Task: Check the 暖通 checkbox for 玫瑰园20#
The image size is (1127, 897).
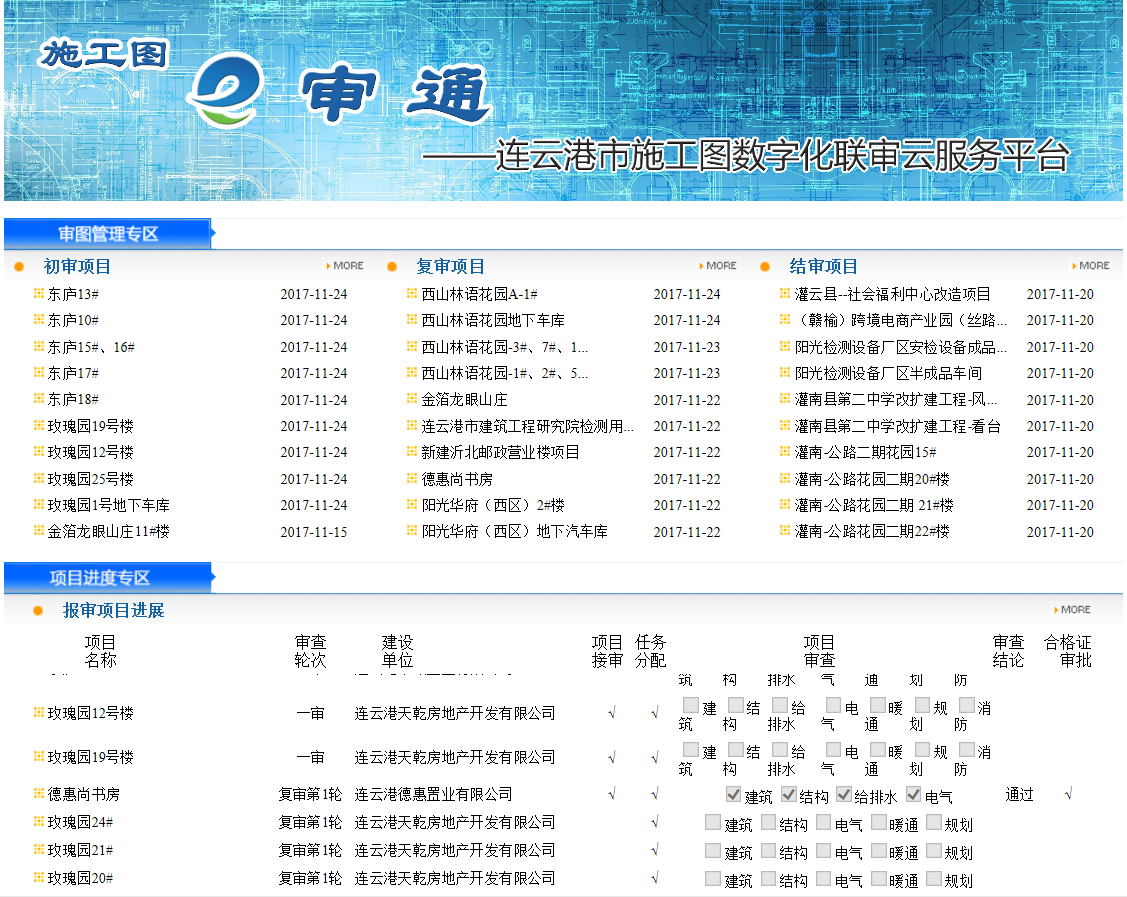Action: click(x=878, y=878)
